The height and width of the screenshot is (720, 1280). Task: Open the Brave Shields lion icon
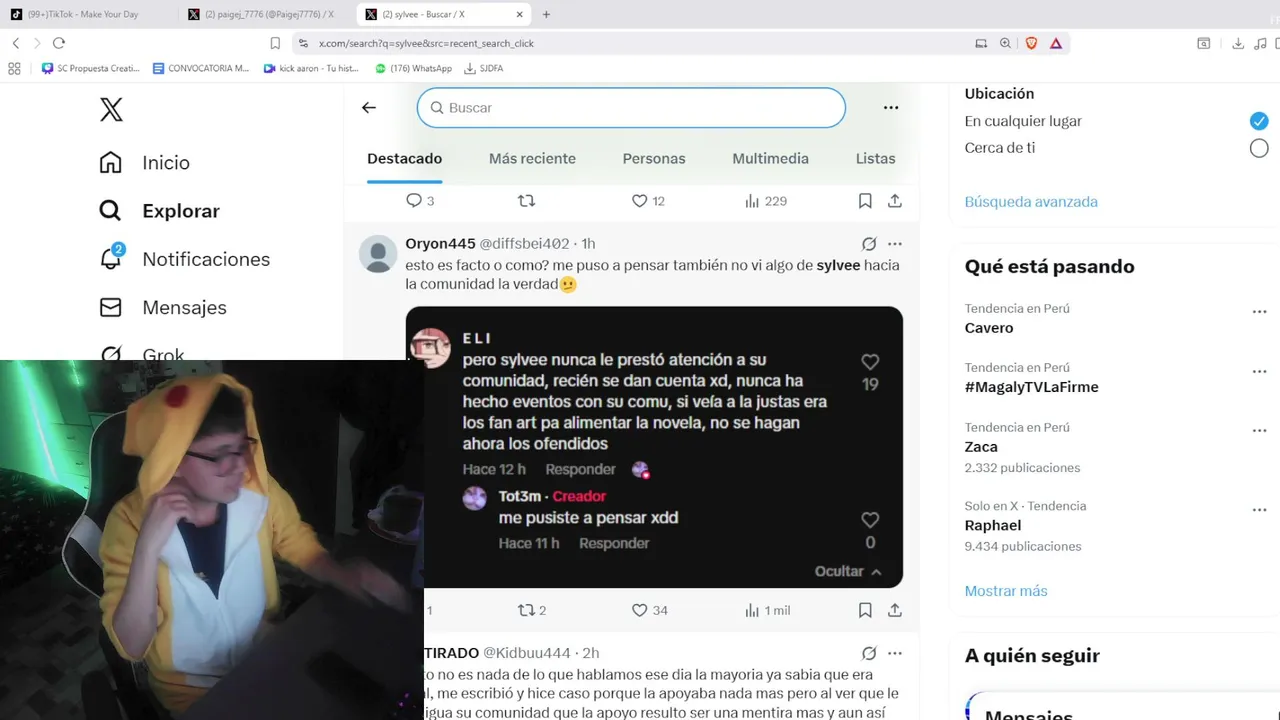[x=1031, y=43]
